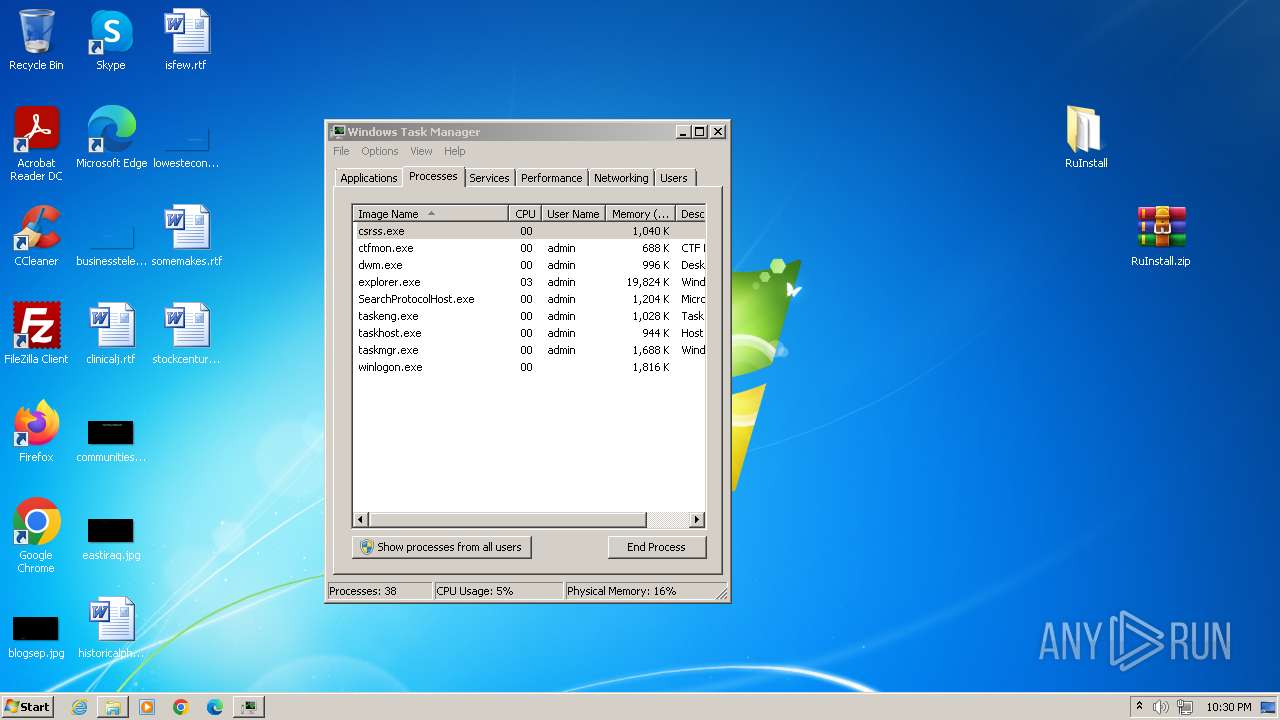The width and height of the screenshot is (1280, 720).
Task: Open the Help menu in Task Manager
Action: tap(455, 151)
